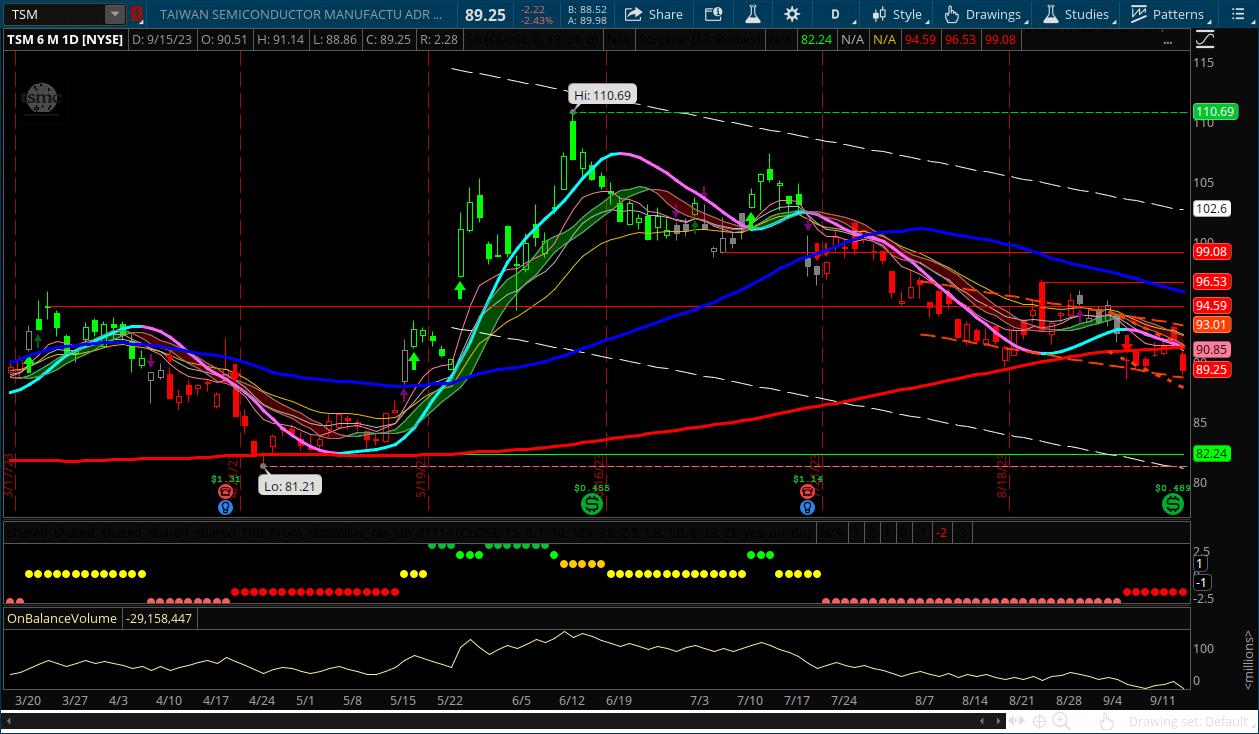Zoom in with the magnifier plus icon

(1061, 721)
